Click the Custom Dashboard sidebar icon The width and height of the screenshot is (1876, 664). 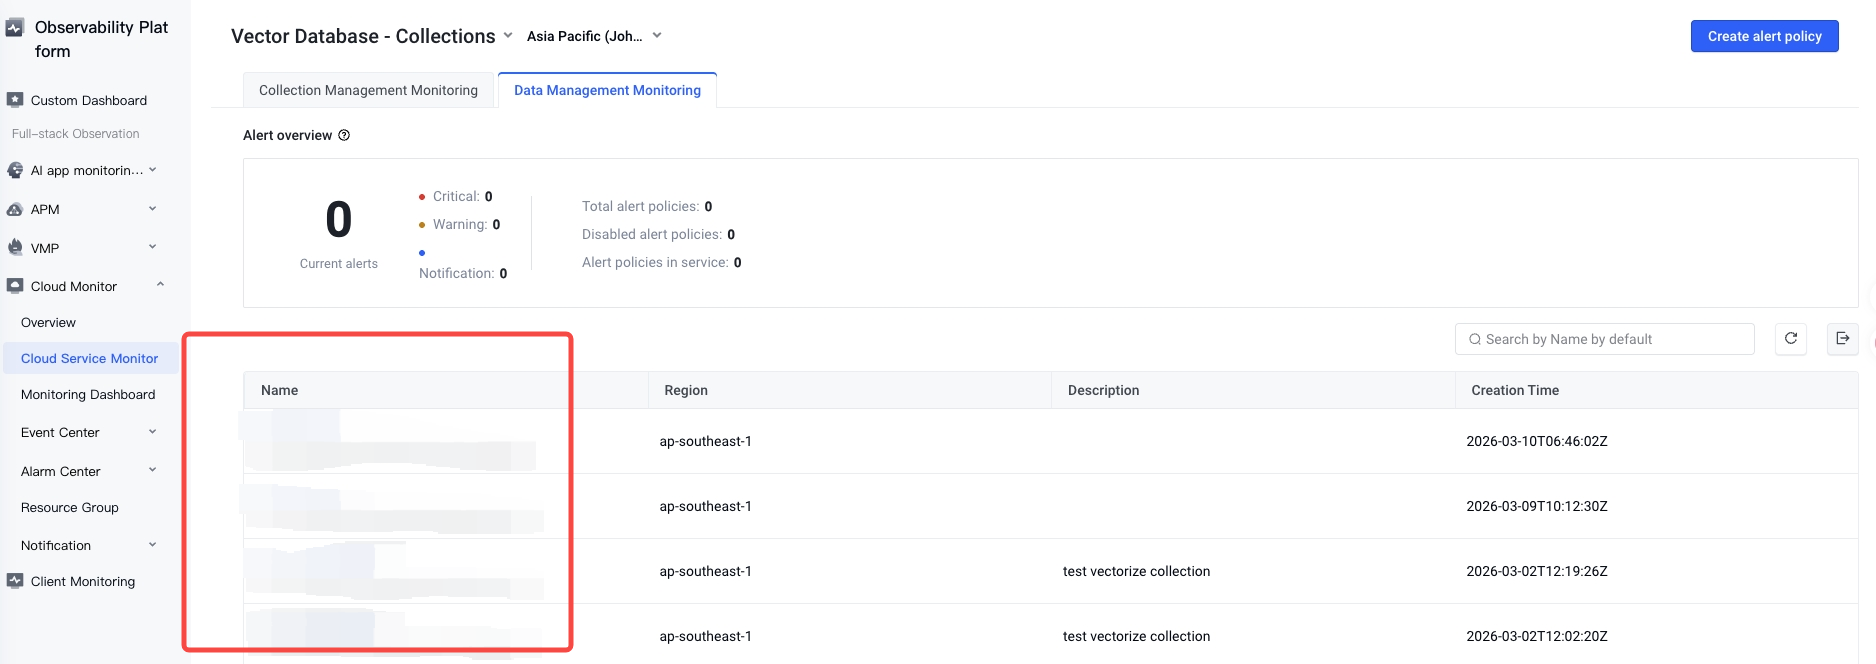[15, 100]
